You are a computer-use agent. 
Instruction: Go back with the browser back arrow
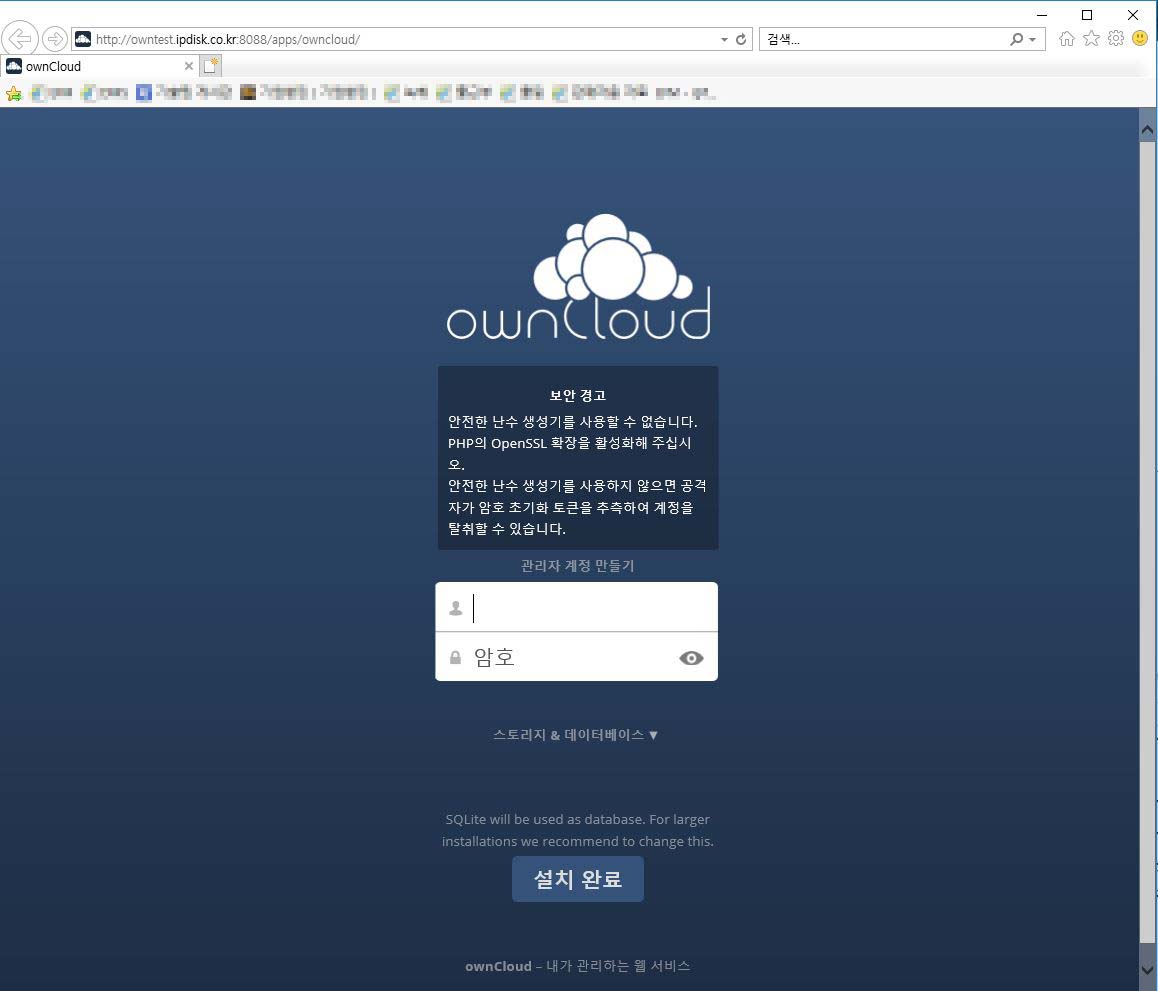click(x=20, y=38)
